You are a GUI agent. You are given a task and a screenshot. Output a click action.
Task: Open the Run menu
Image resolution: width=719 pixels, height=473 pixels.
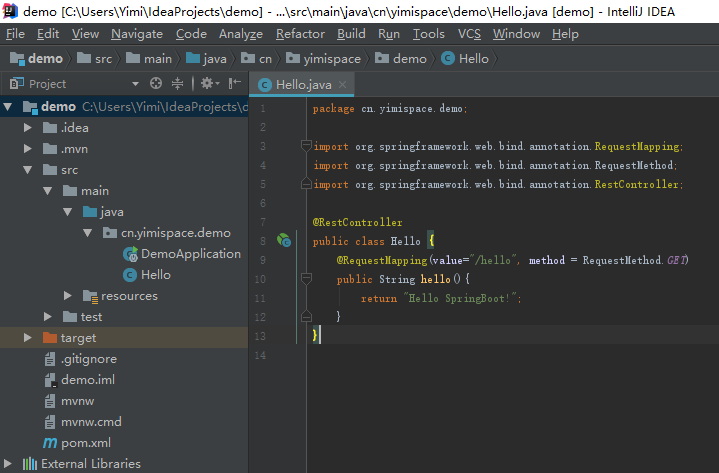click(389, 34)
